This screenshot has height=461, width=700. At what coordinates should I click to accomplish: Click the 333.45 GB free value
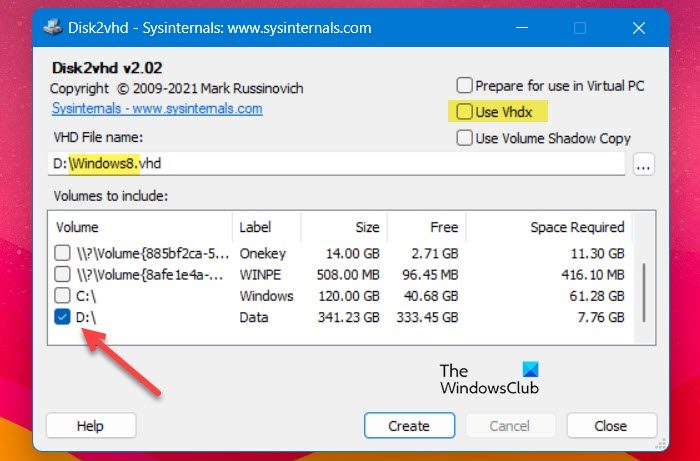click(427, 317)
